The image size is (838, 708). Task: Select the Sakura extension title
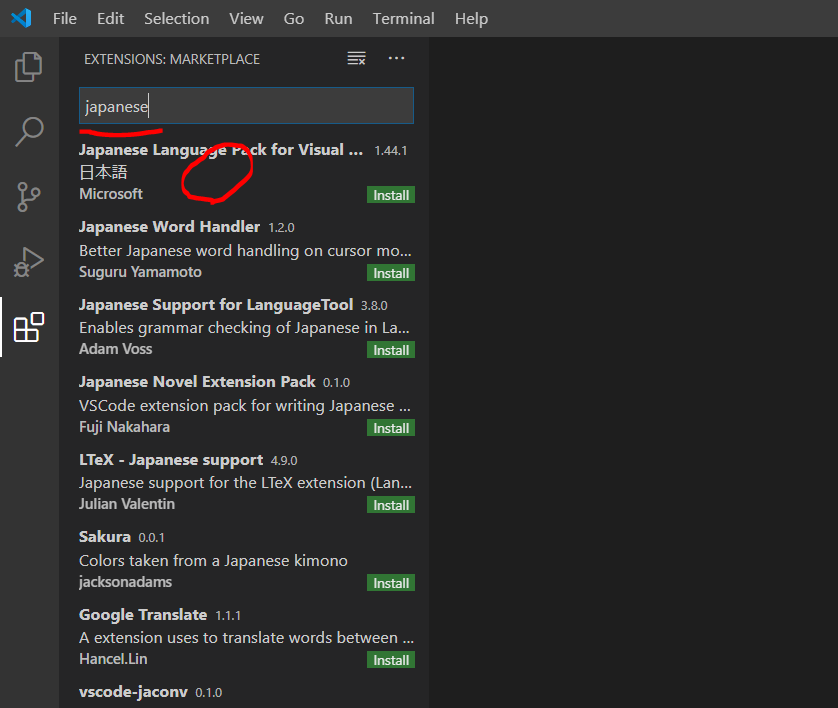(x=105, y=536)
